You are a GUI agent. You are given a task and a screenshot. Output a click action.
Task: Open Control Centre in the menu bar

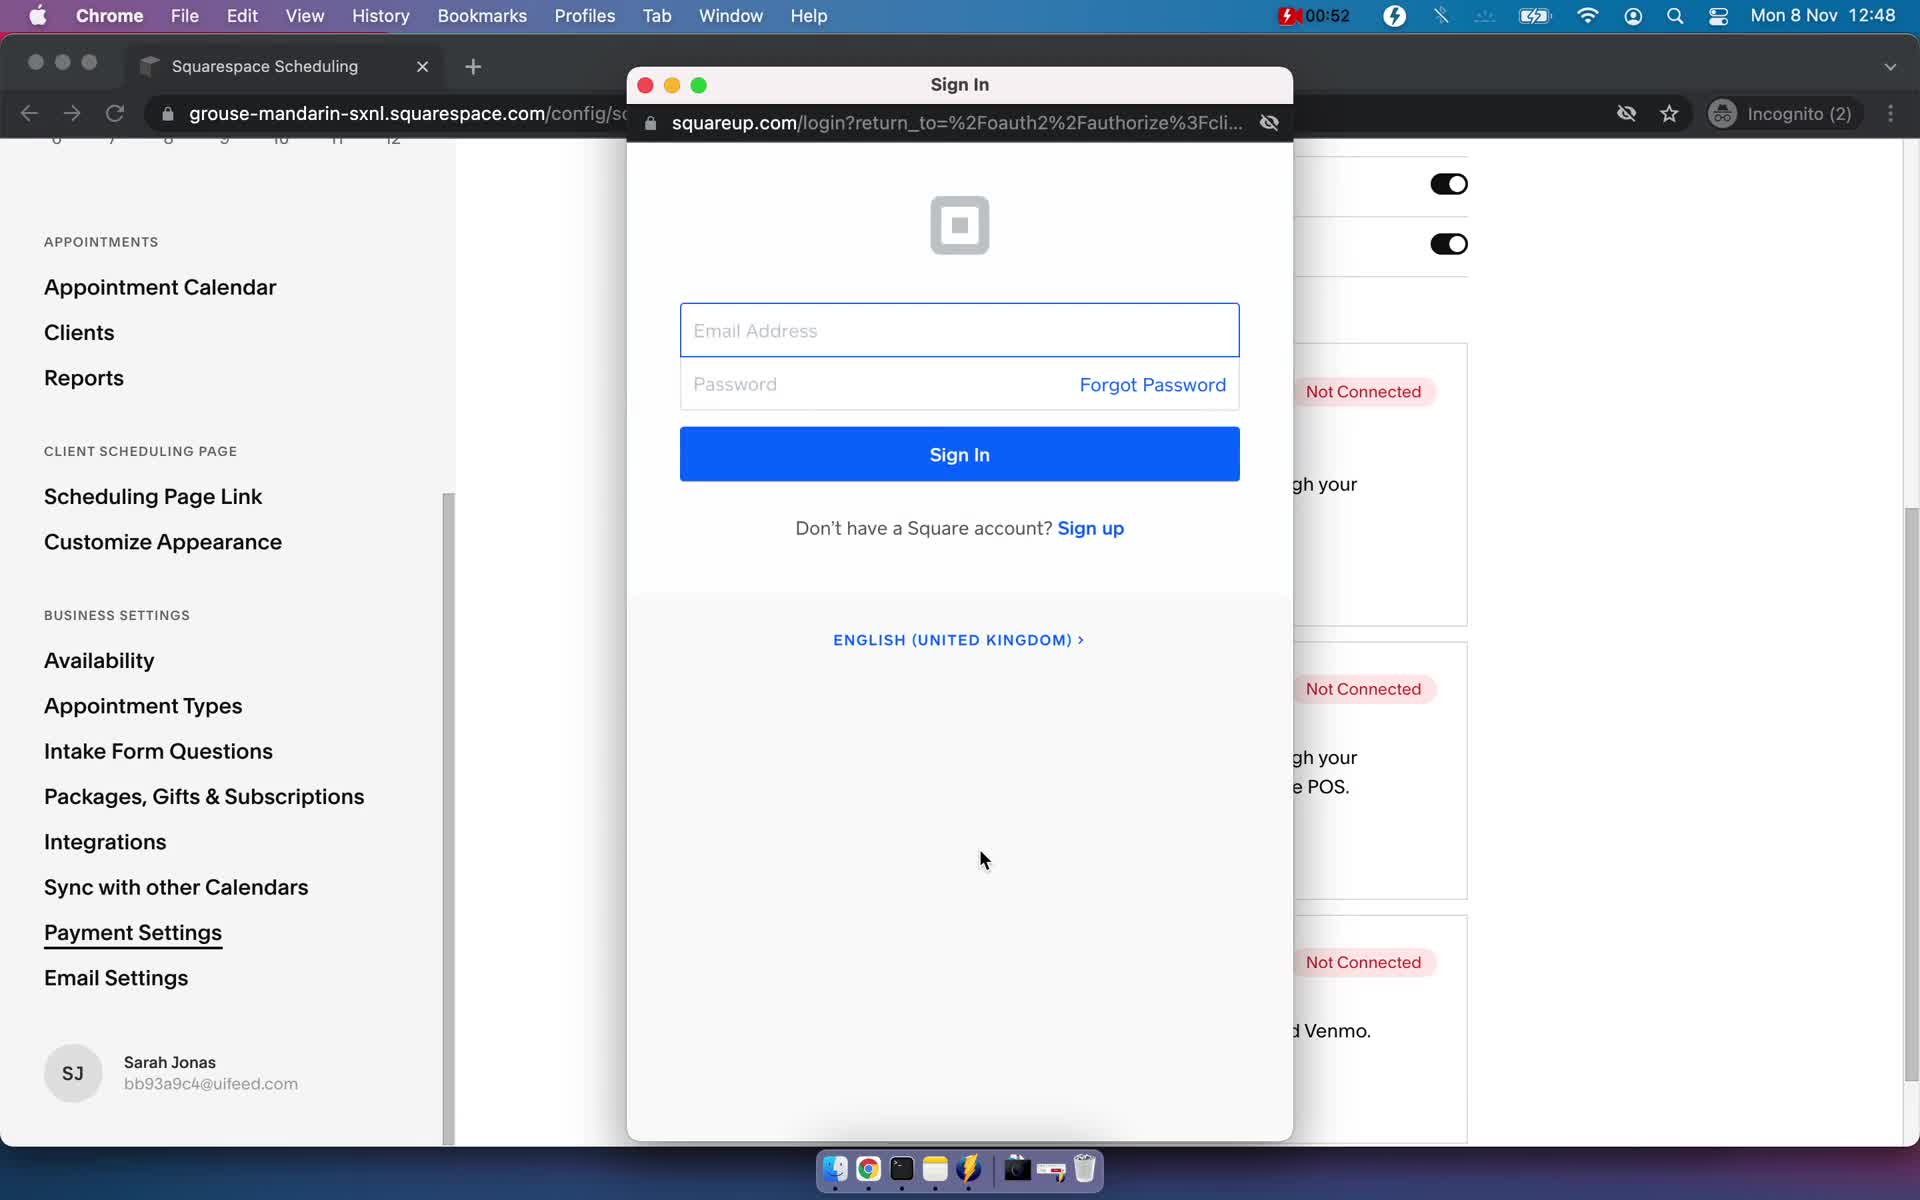1718,16
